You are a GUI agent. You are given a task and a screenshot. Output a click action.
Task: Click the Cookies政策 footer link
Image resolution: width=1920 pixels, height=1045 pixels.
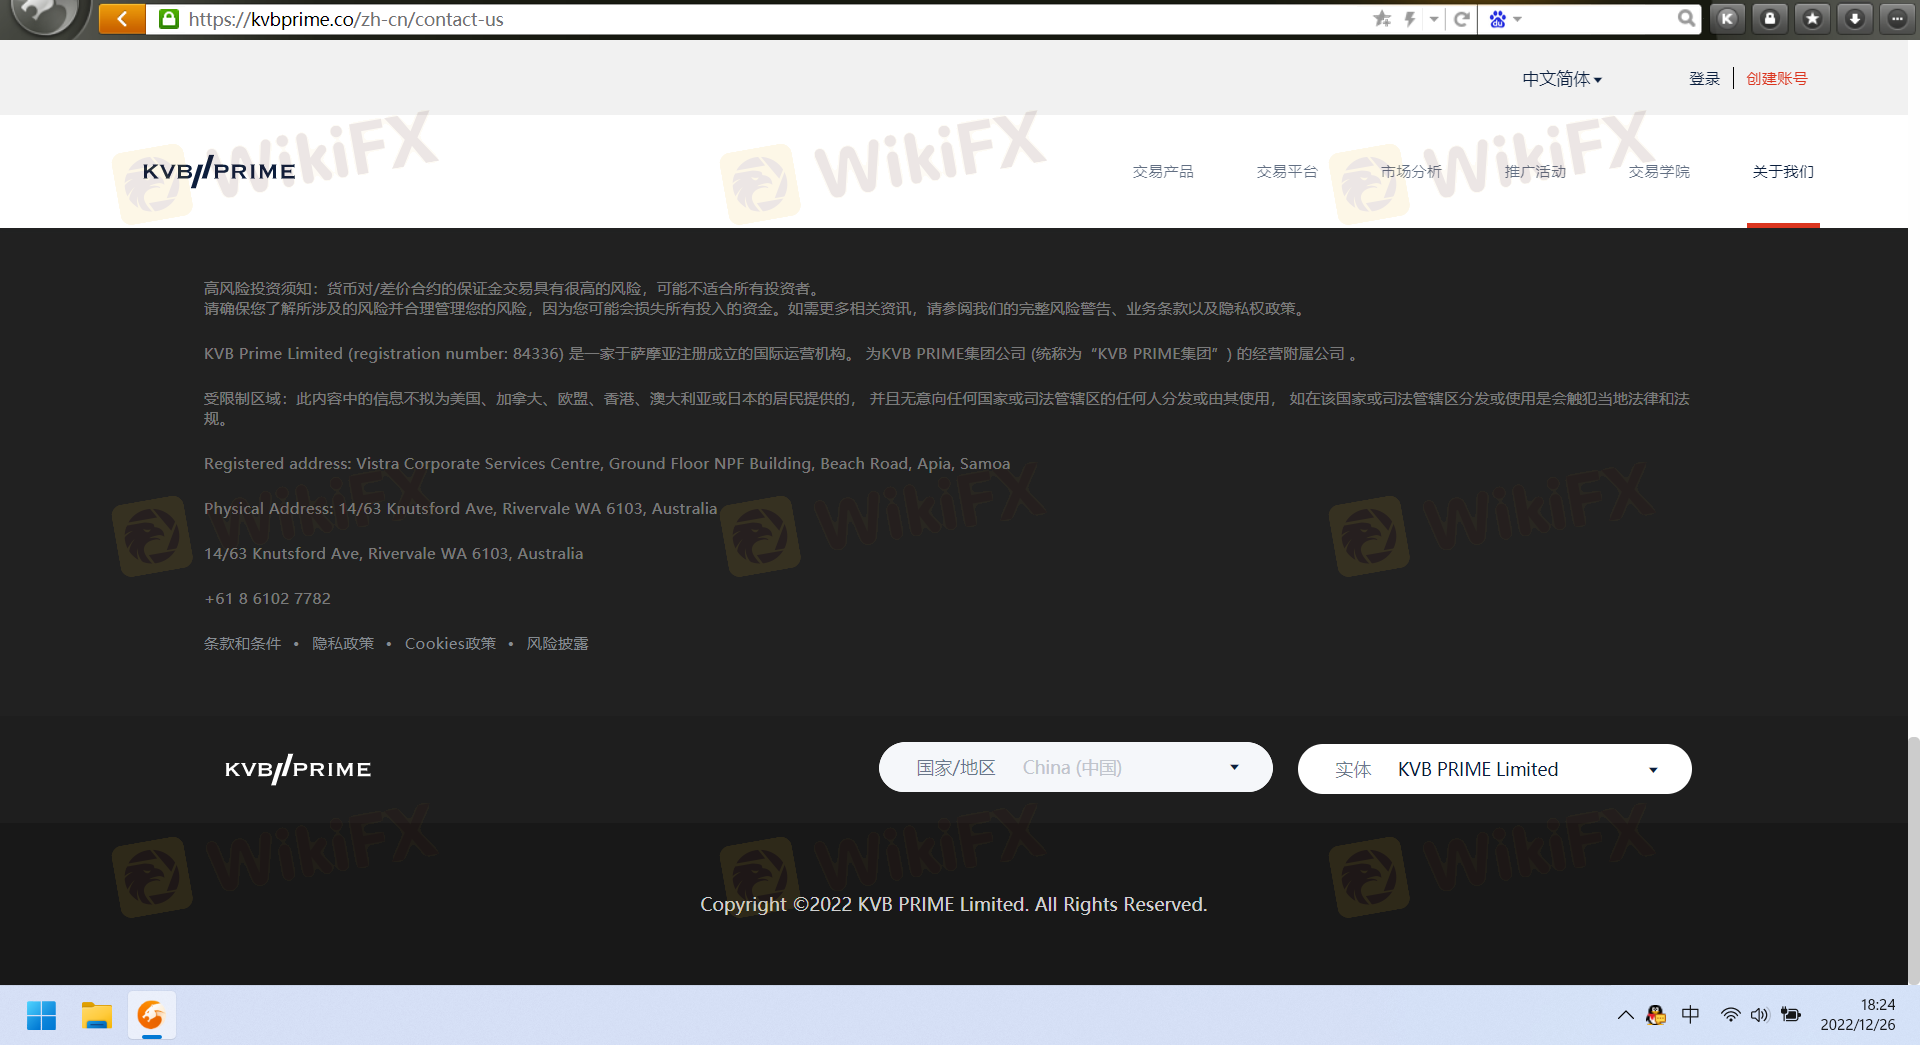pos(450,644)
